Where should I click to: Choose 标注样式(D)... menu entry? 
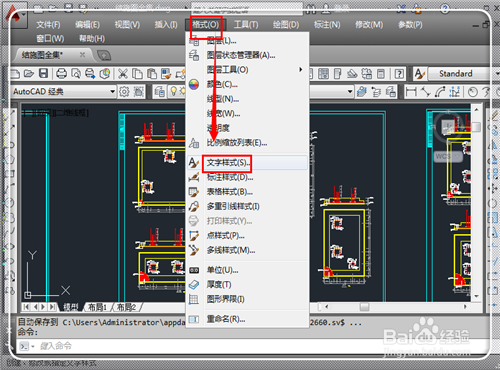[247, 177]
